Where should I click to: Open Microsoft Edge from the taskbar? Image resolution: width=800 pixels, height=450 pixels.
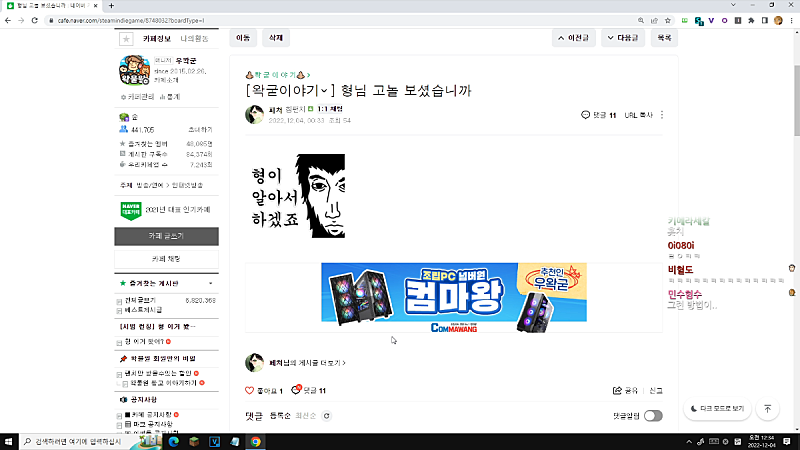point(173,441)
